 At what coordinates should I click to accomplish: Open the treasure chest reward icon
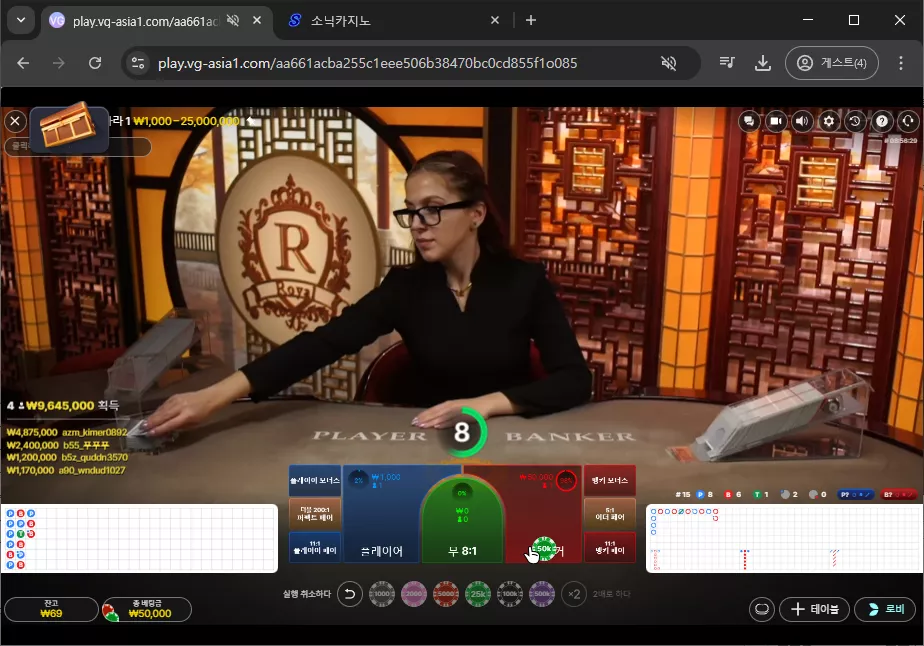(68, 125)
